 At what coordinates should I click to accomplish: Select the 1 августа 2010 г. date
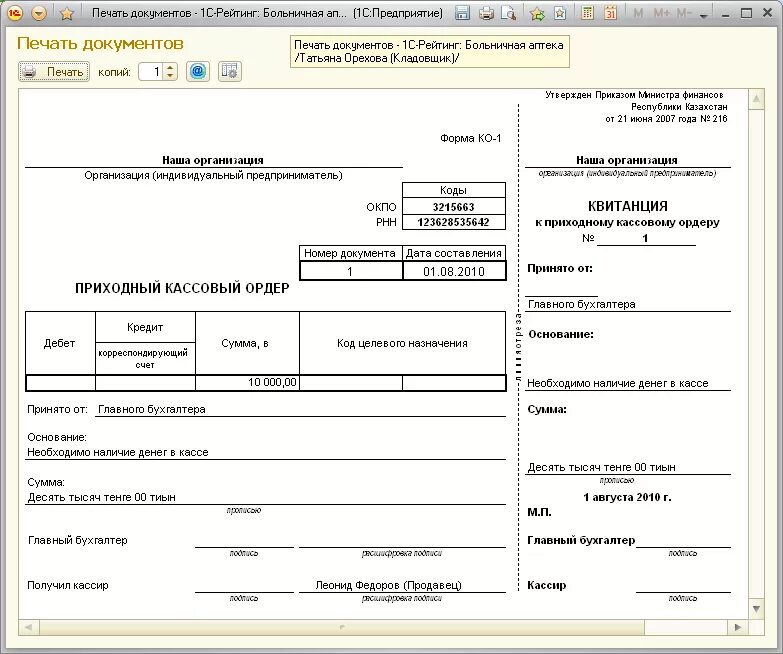click(x=627, y=497)
